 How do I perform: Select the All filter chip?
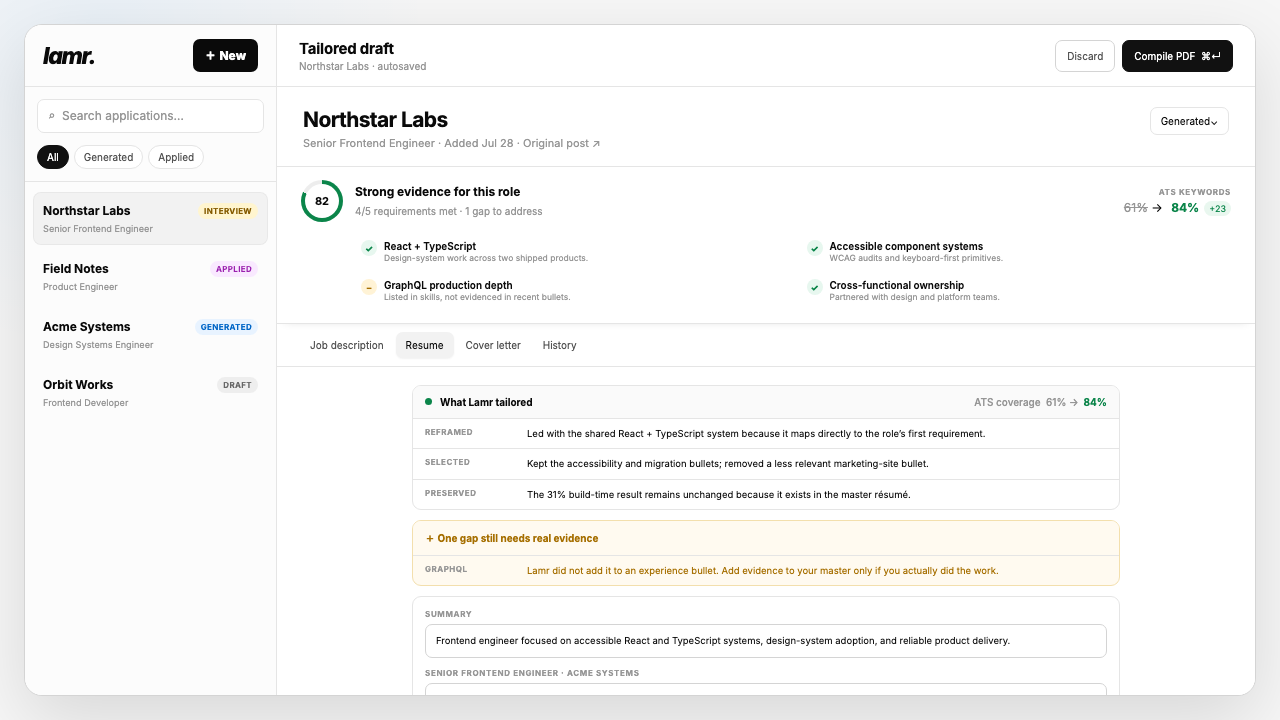[53, 157]
